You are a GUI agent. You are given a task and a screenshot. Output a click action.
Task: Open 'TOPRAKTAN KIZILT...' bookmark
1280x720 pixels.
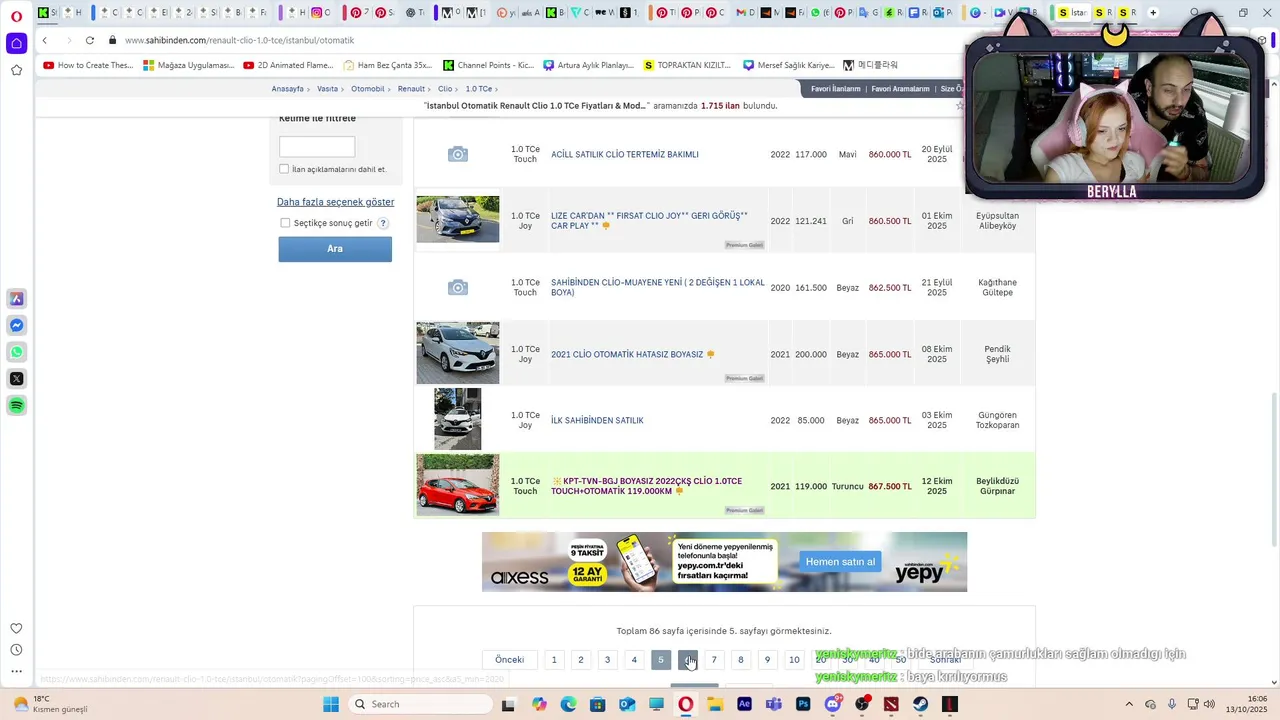coord(688,65)
